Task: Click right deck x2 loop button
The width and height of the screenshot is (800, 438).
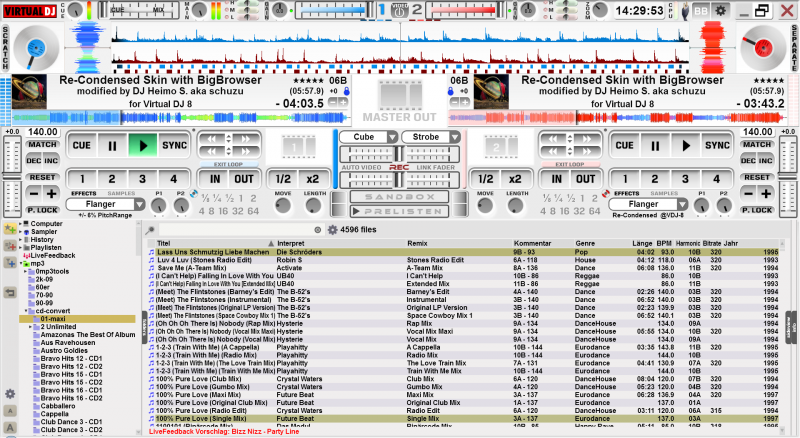Action: [515, 179]
